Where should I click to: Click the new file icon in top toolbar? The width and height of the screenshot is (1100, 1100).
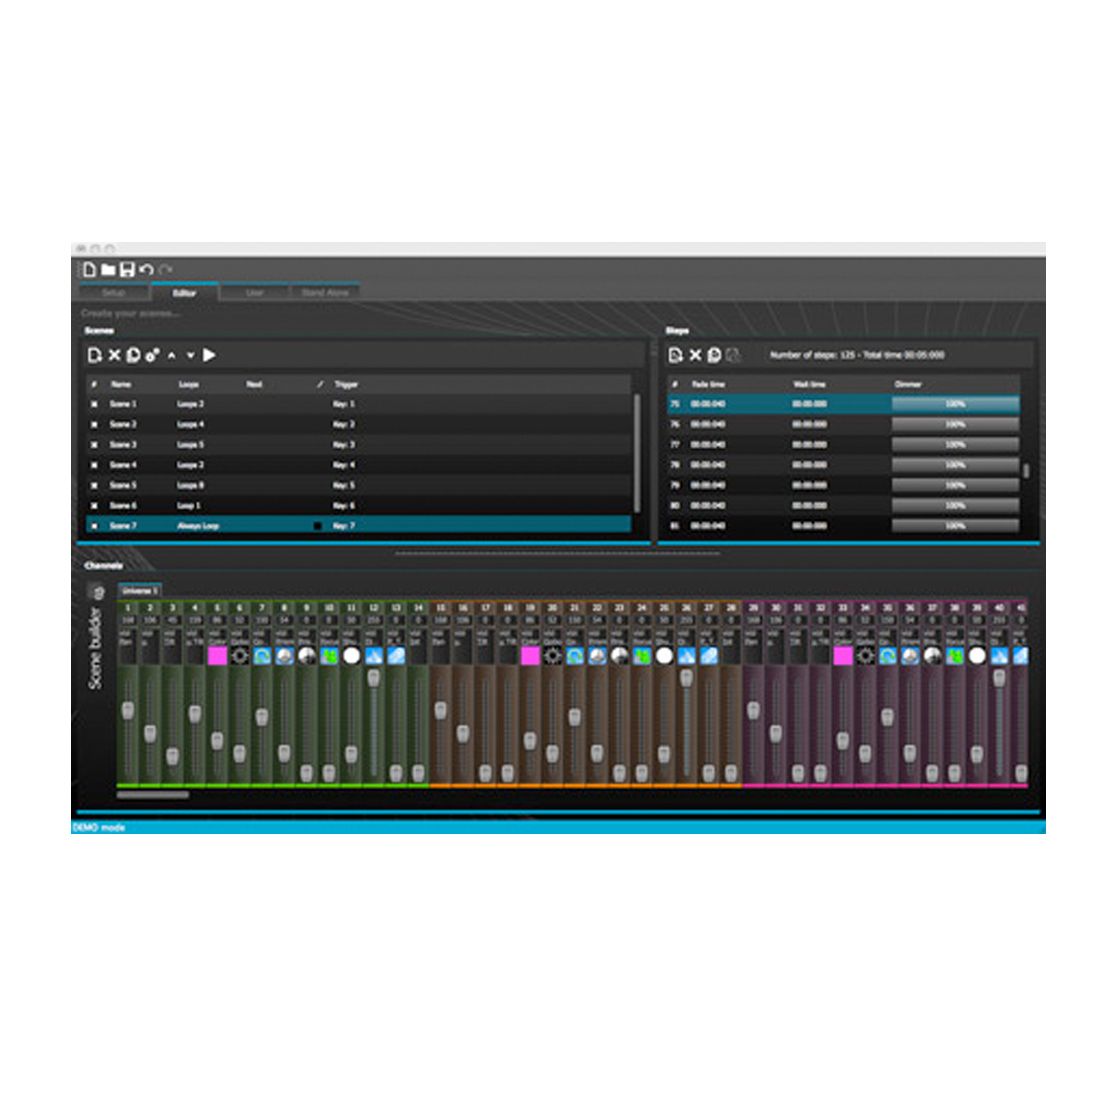89,270
